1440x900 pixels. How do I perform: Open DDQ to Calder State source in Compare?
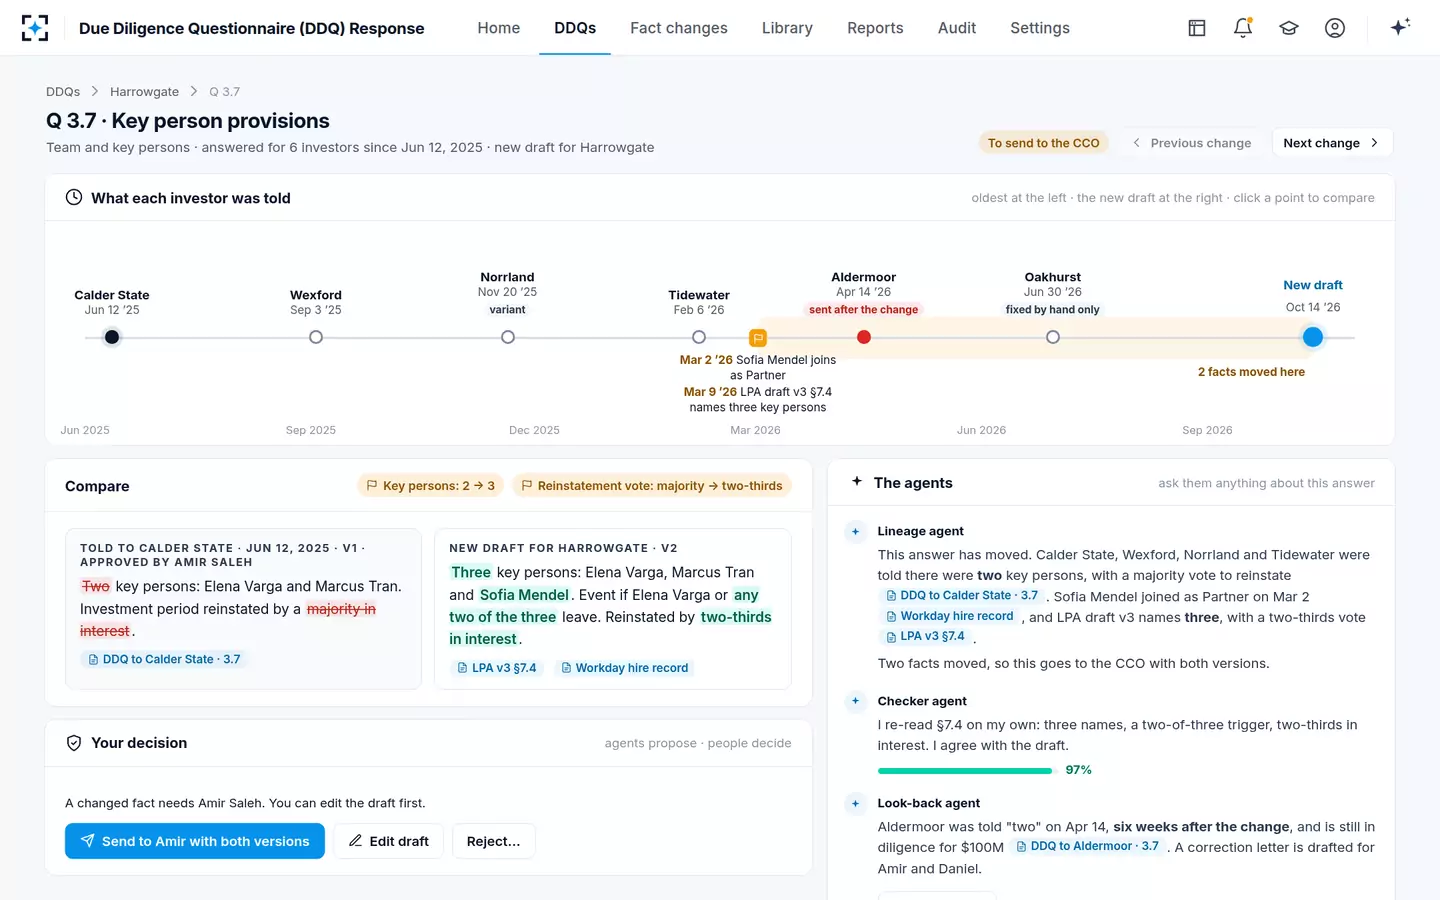[164, 660]
